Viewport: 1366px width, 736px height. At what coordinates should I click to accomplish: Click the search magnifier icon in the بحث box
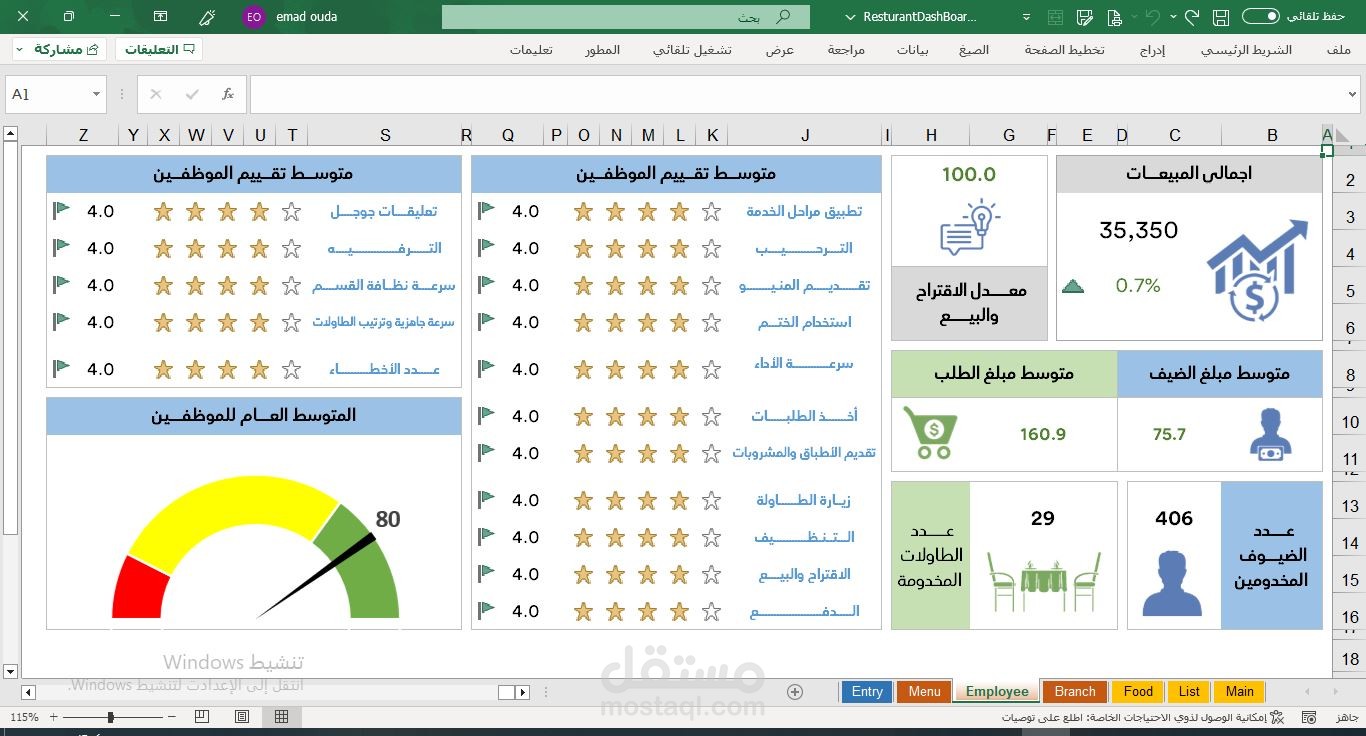784,17
